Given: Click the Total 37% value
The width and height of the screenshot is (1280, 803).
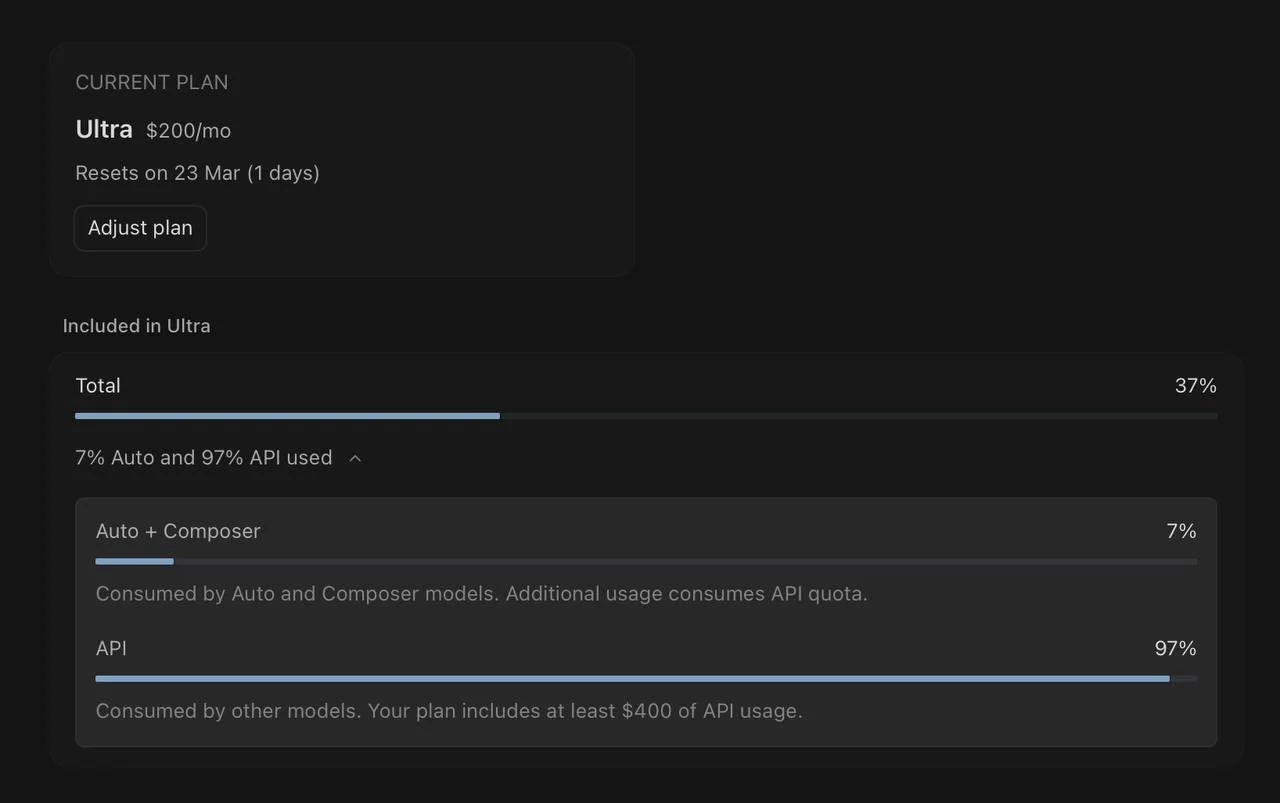Looking at the screenshot, I should [x=1195, y=386].
